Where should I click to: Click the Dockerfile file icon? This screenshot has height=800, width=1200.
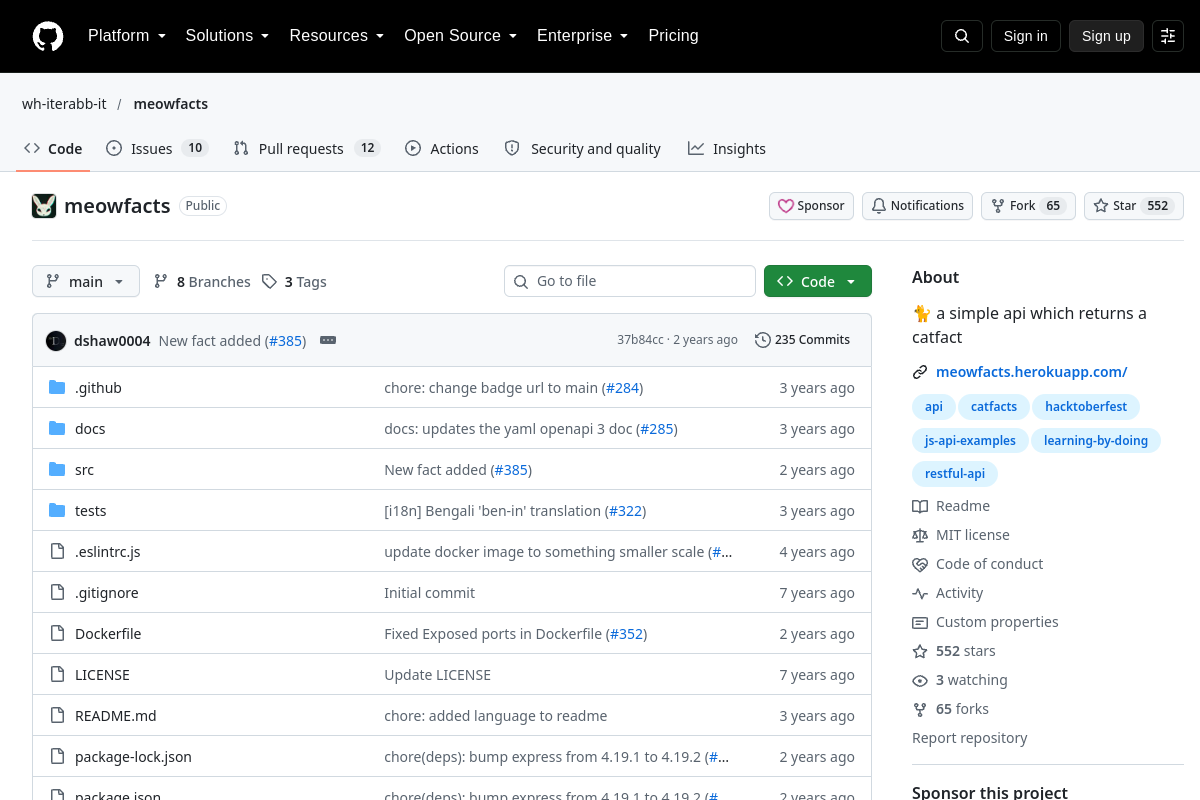57,634
